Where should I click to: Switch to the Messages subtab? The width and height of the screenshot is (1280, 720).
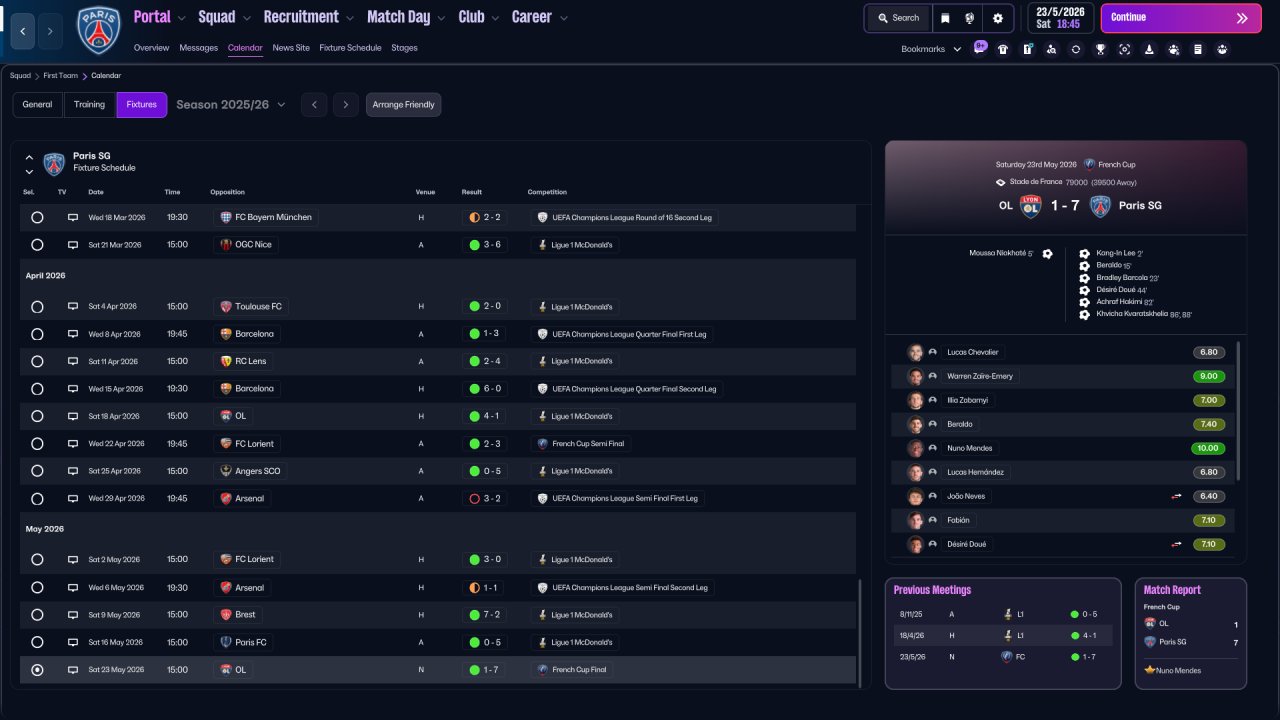[x=198, y=48]
